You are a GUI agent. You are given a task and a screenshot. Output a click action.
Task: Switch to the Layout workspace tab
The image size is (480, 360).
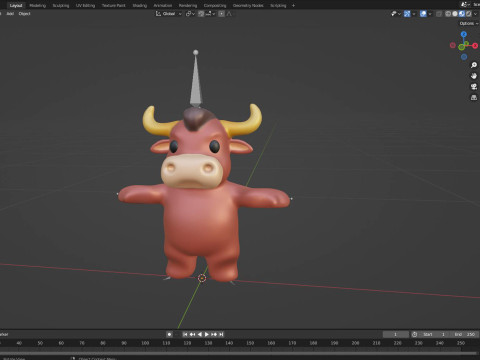[x=16, y=5]
